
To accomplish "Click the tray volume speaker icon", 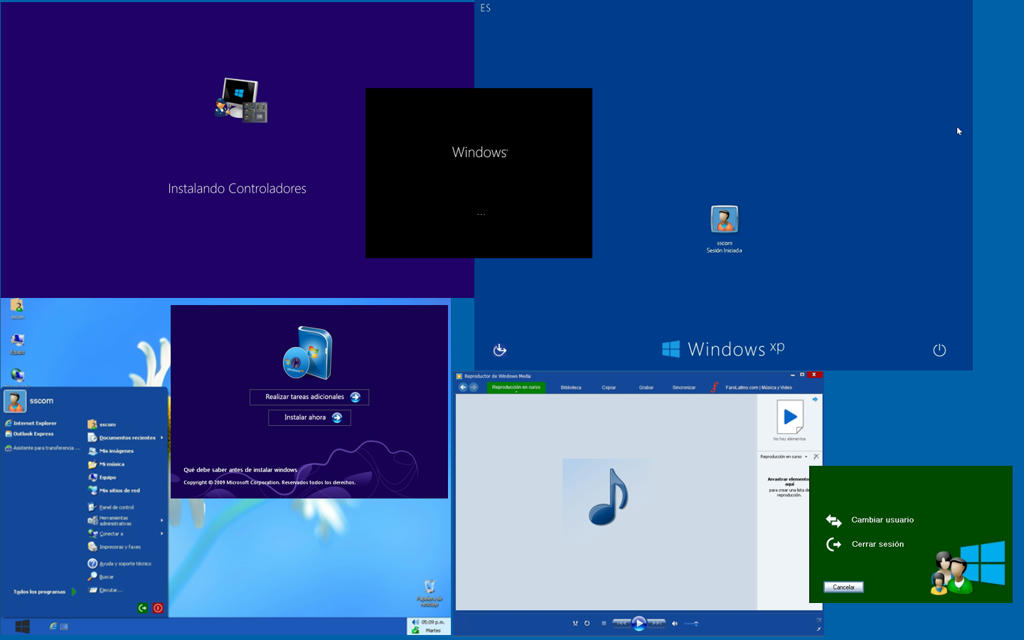I will (415, 622).
